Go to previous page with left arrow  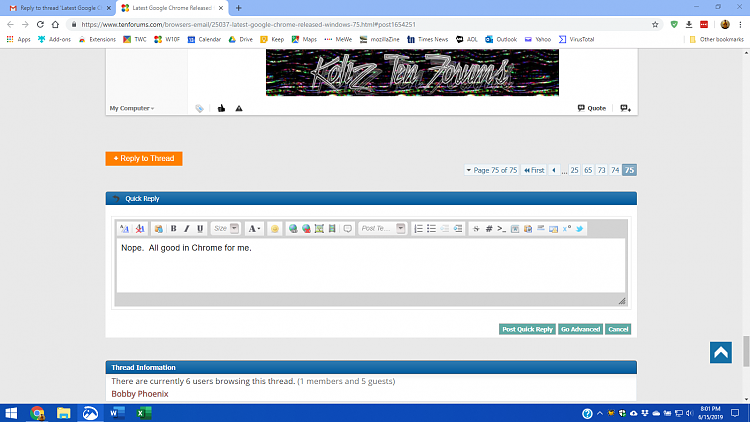coord(554,170)
